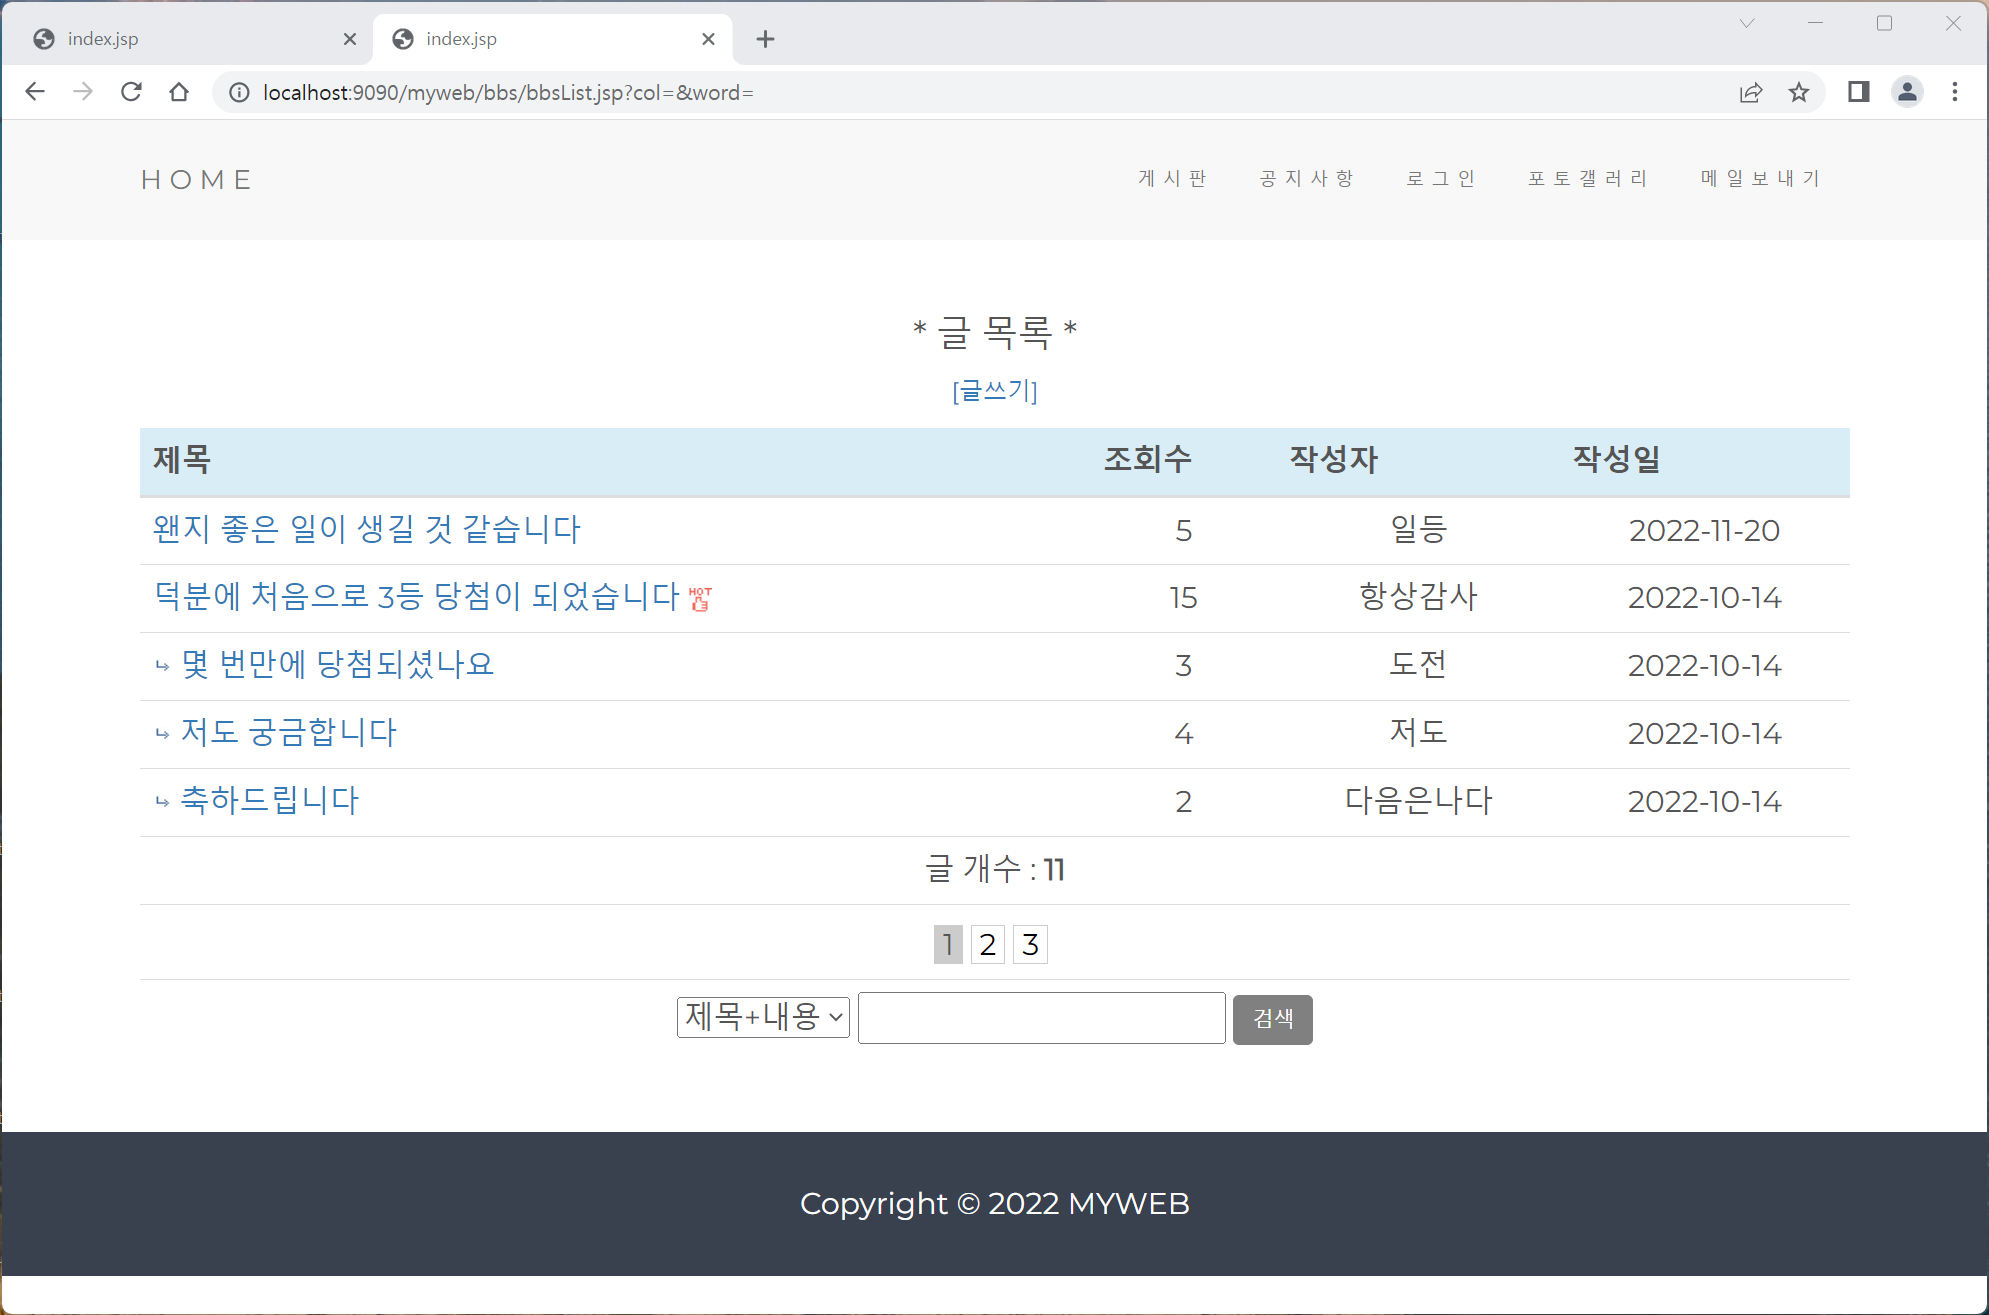Go to page 2 of the list
1989x1315 pixels.
(987, 944)
